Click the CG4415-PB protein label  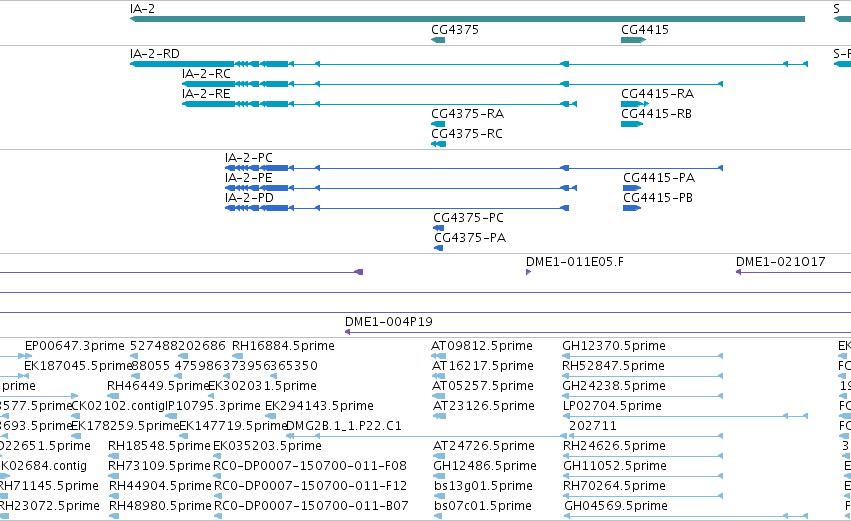(658, 198)
